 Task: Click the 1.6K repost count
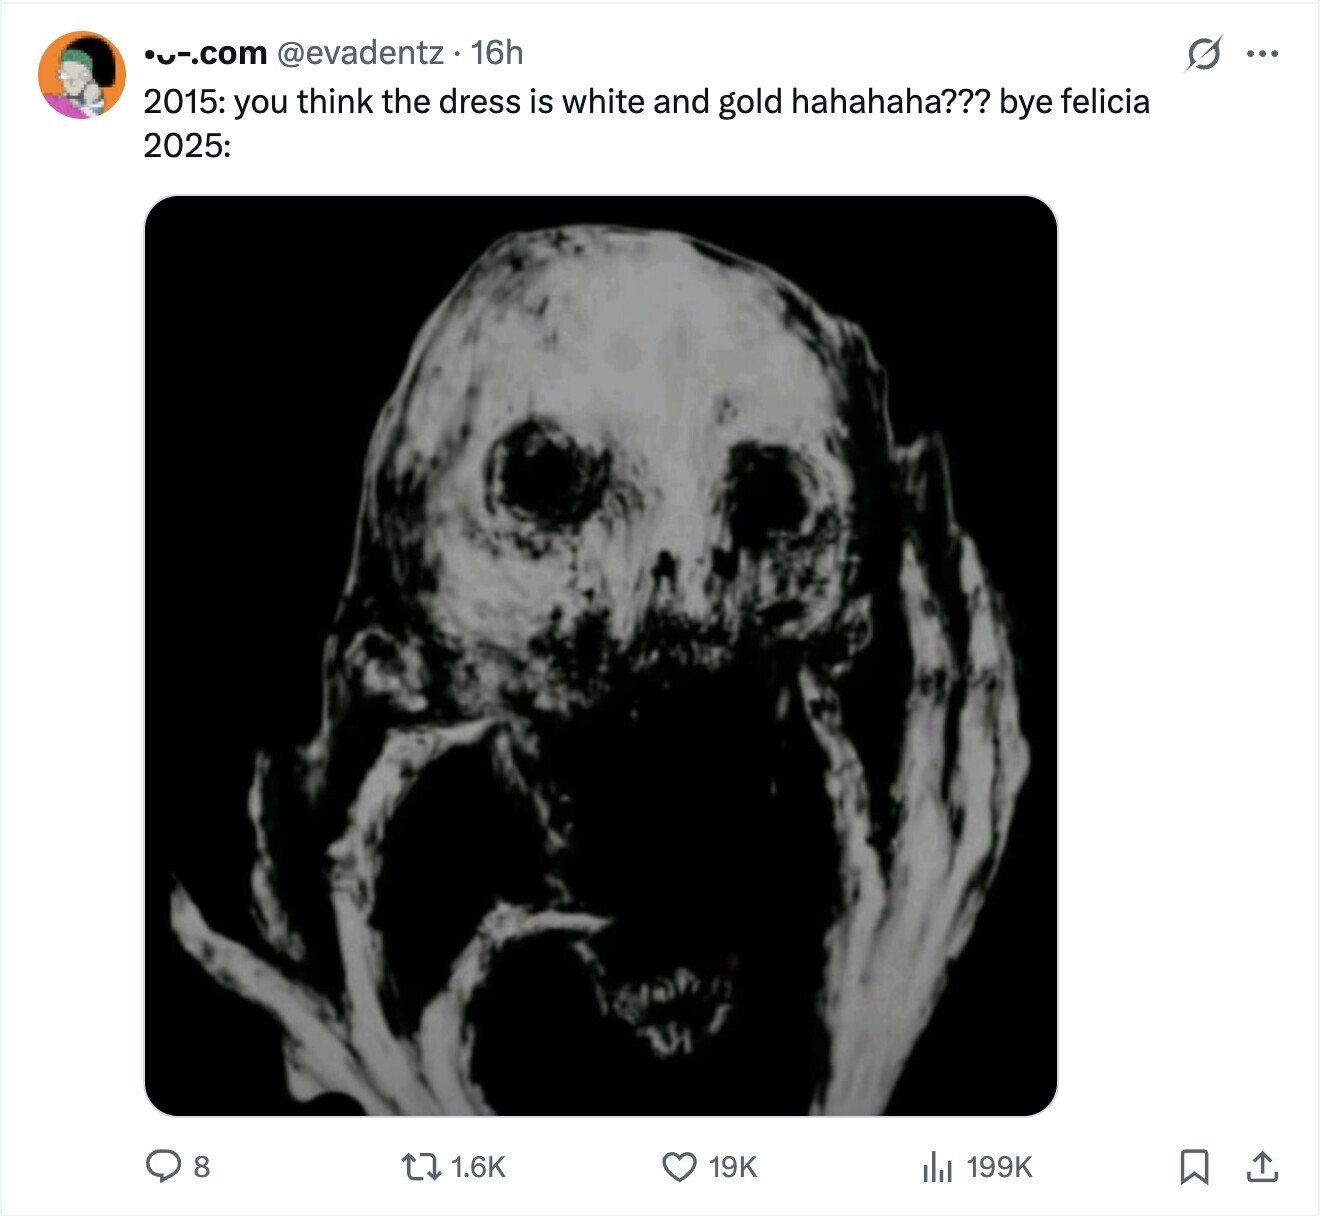[478, 1167]
